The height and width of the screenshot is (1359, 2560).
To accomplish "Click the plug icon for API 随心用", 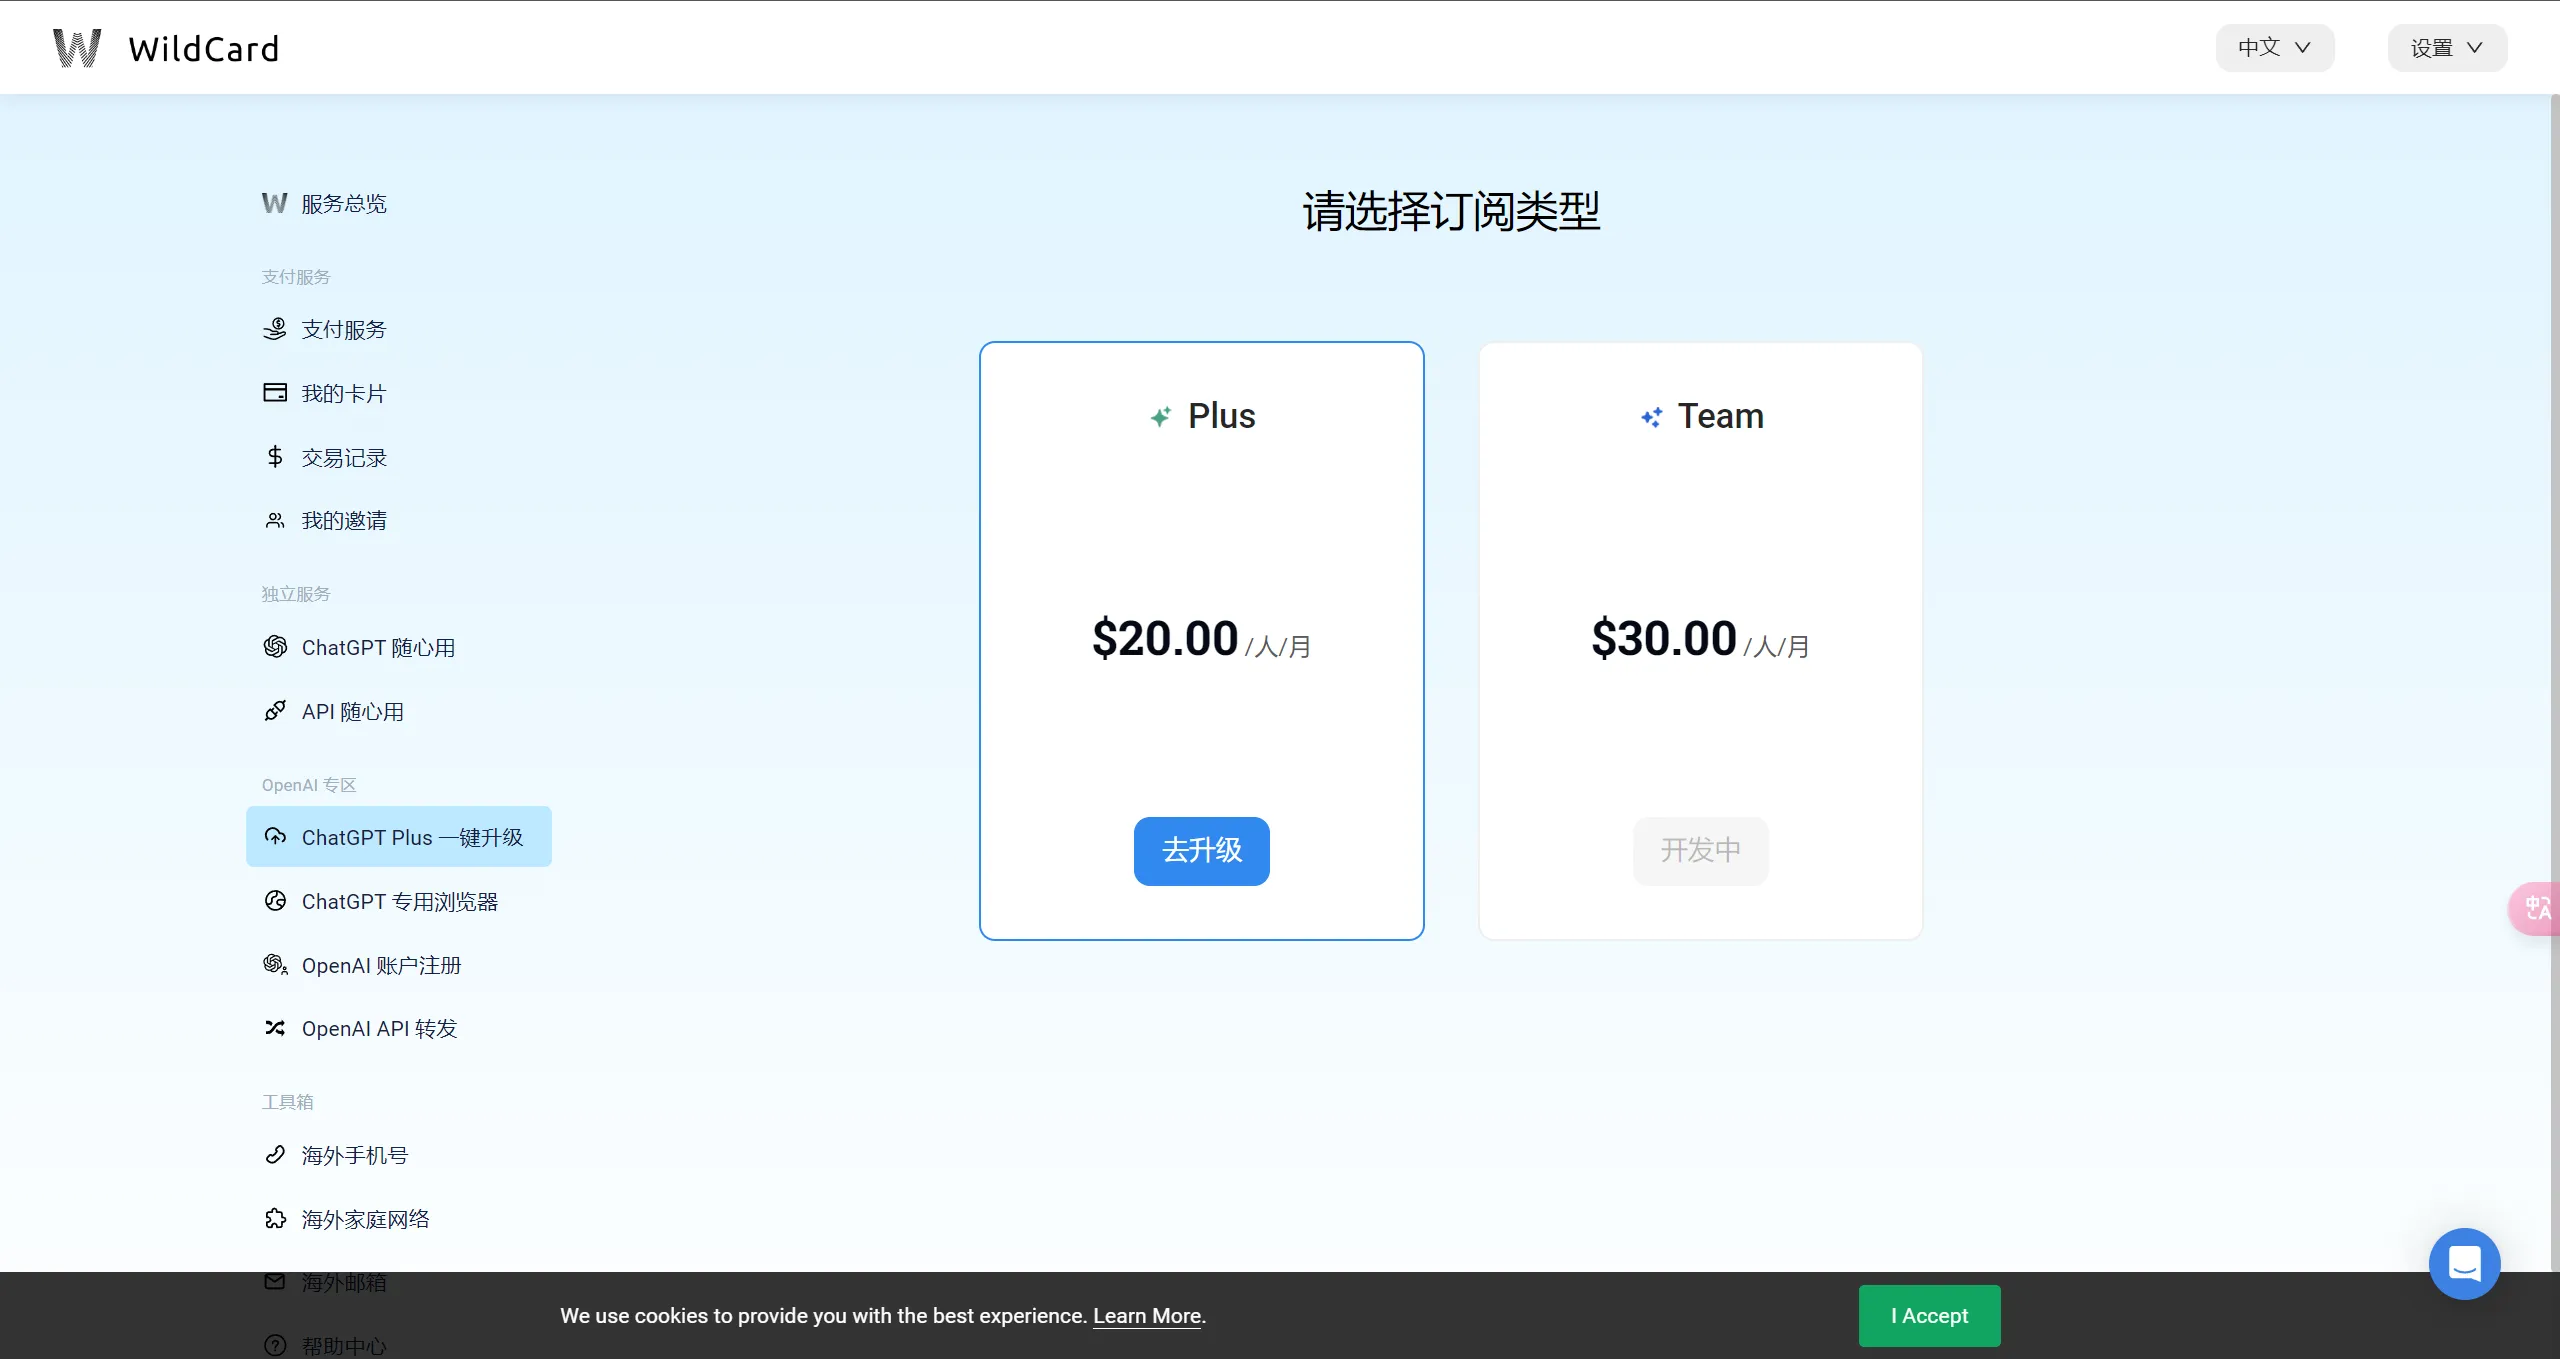I will click(275, 710).
